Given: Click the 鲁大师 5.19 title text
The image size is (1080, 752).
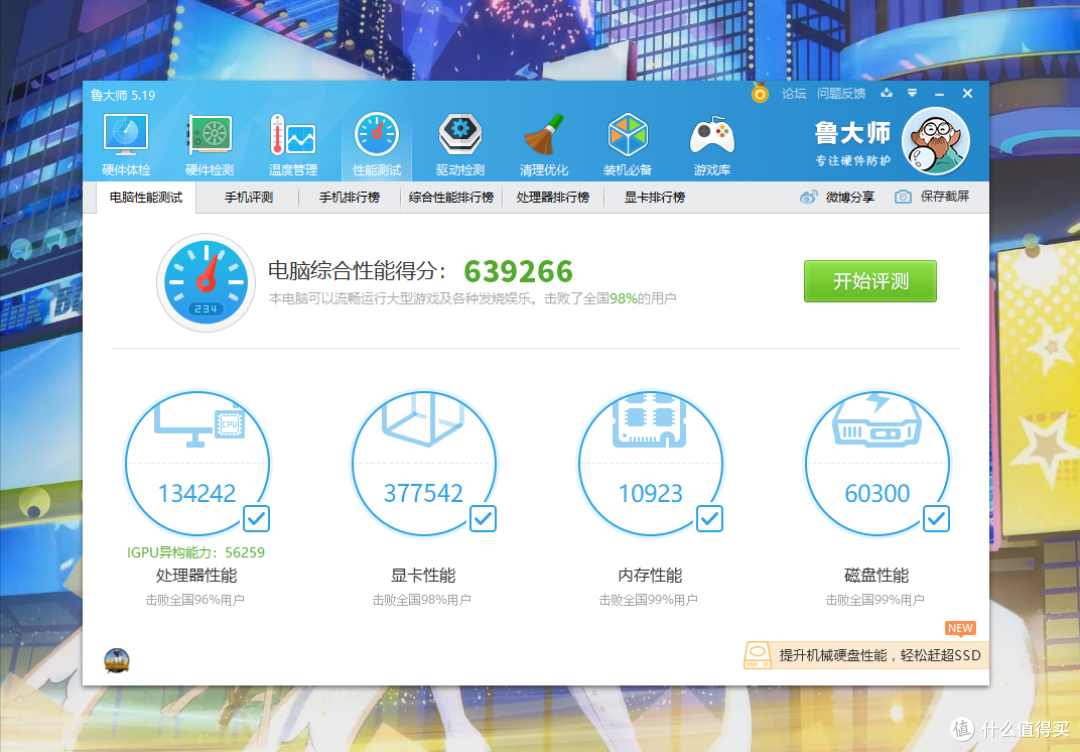Looking at the screenshot, I should 123,95.
